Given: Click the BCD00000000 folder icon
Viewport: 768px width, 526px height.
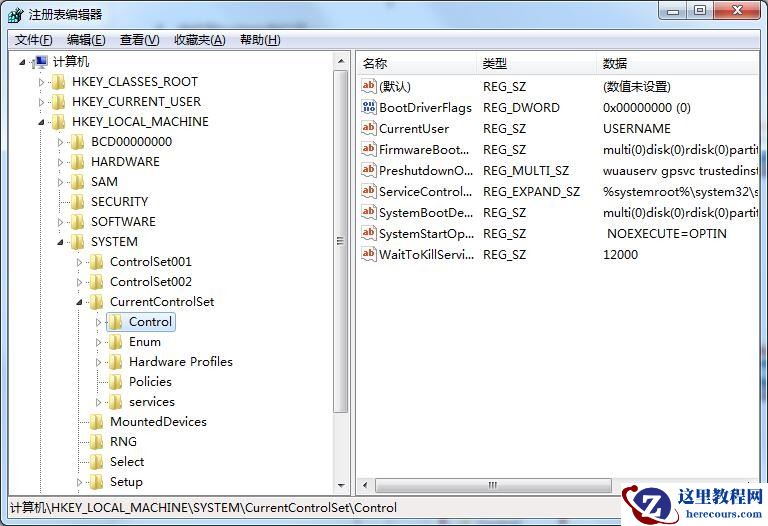Looking at the screenshot, I should pyautogui.click(x=77, y=142).
